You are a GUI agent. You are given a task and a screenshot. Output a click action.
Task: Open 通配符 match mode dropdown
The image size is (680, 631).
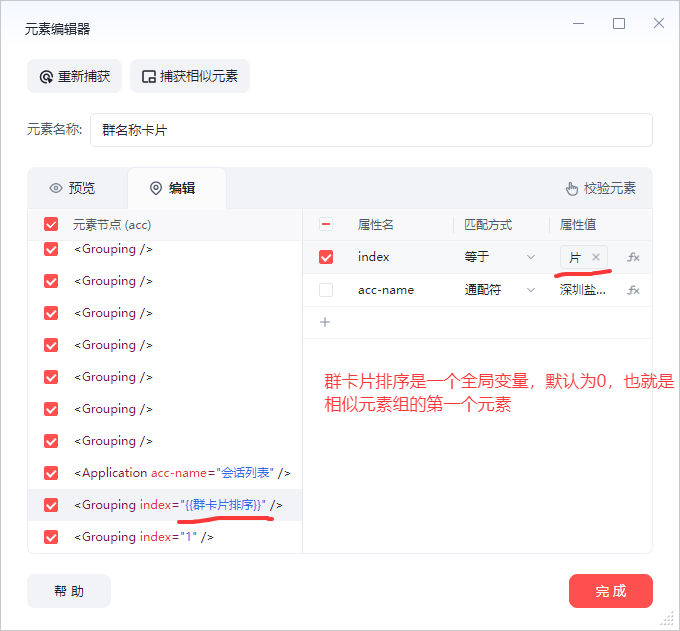(x=500, y=290)
